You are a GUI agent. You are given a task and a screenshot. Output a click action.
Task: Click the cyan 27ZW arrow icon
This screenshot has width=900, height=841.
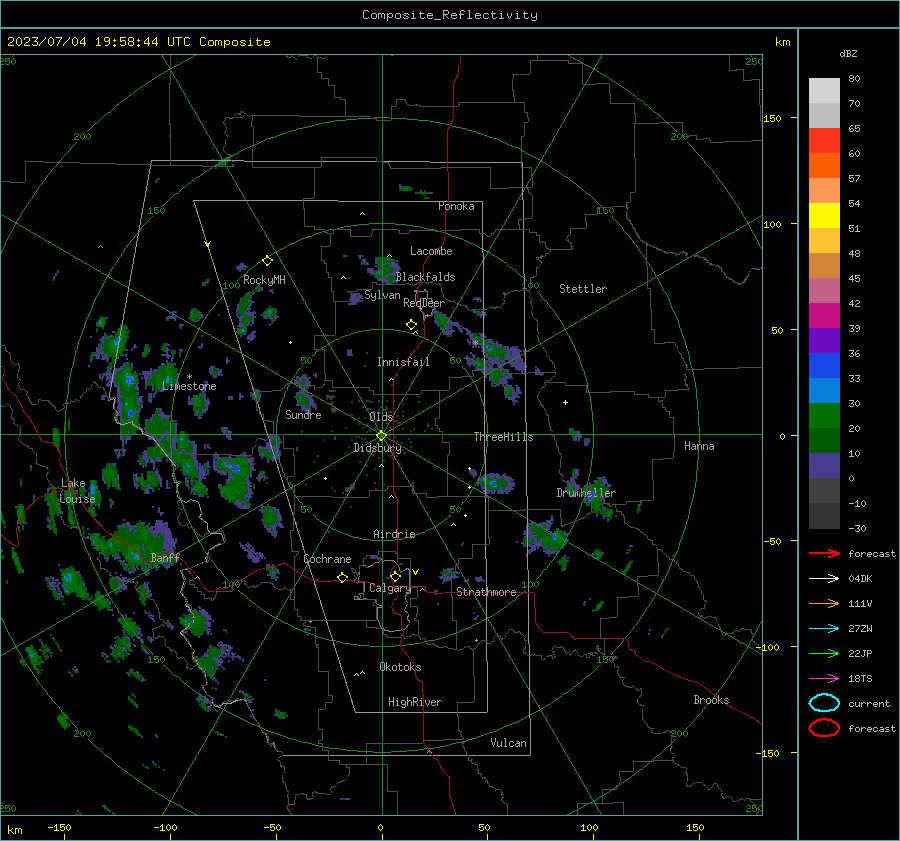point(824,629)
